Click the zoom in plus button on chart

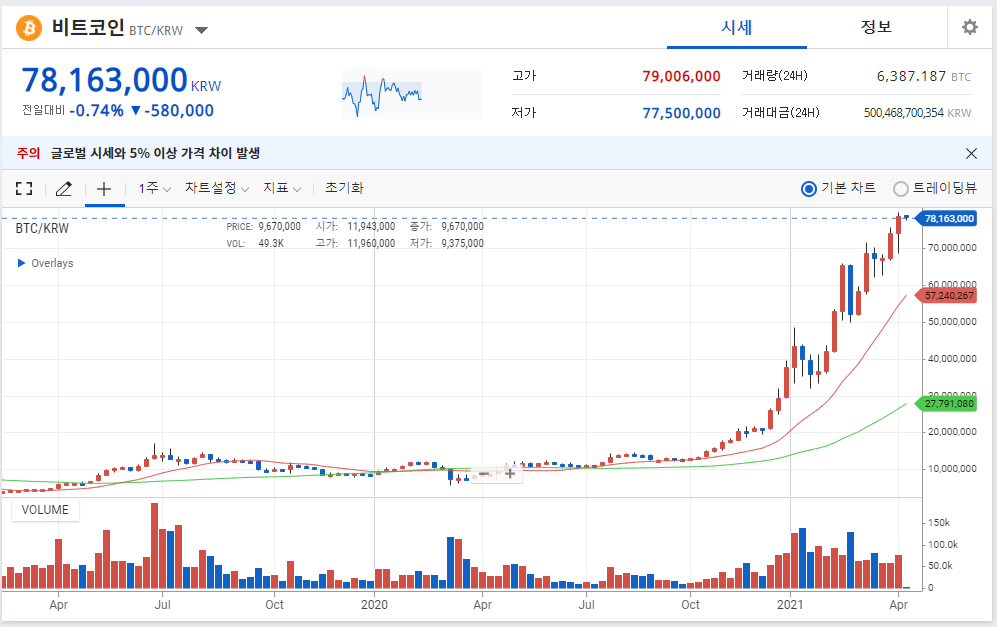(510, 473)
